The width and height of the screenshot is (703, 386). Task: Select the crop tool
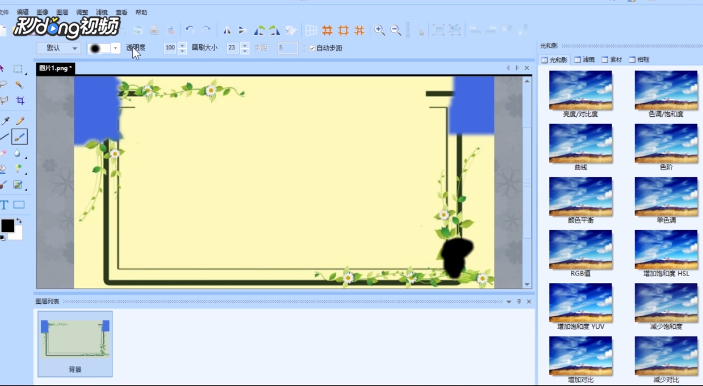click(x=20, y=100)
